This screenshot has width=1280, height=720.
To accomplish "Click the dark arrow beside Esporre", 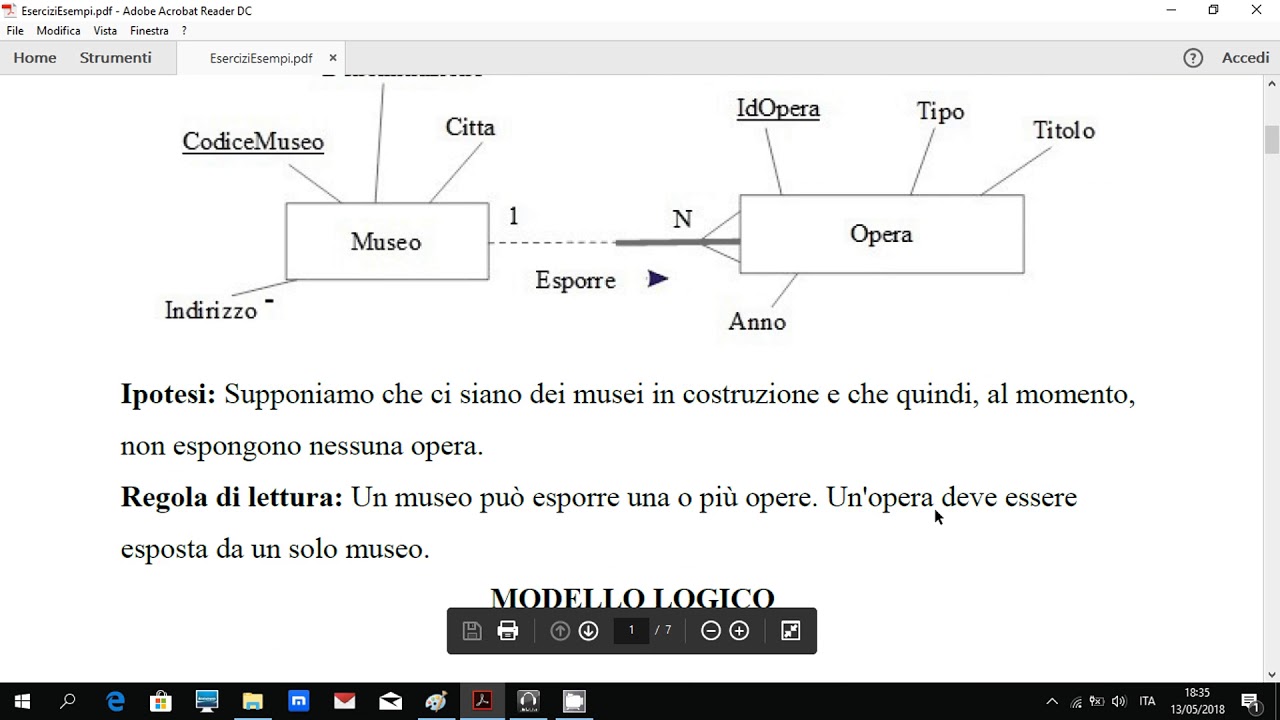I will (x=657, y=279).
